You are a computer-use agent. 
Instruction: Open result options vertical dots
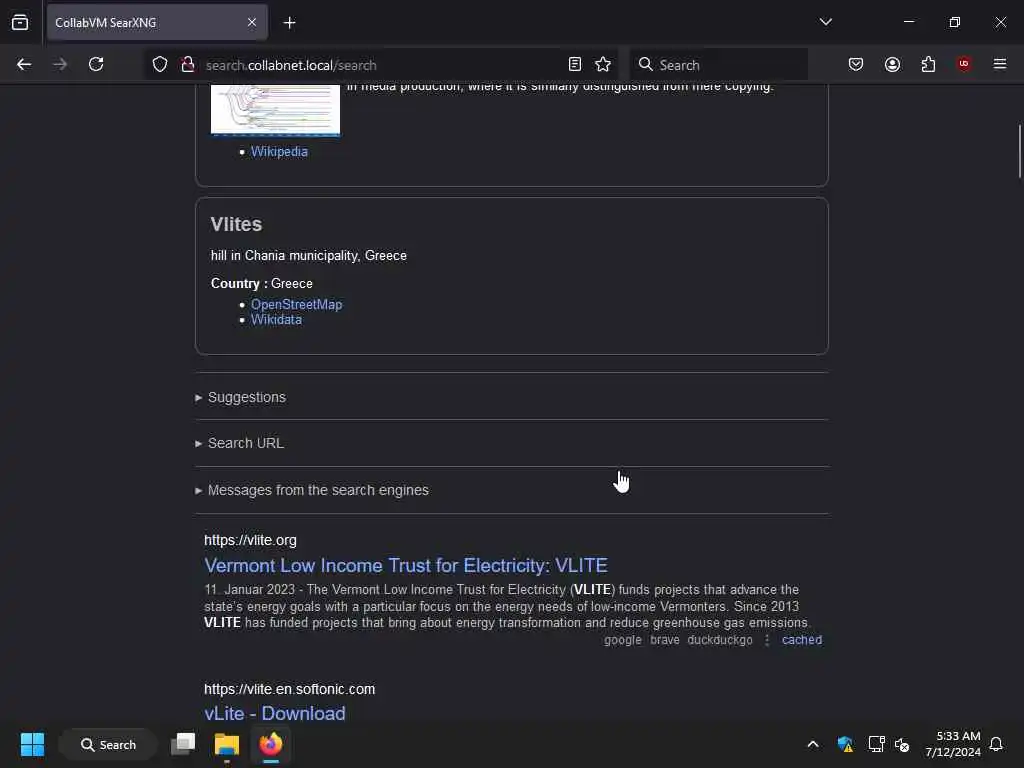coord(767,640)
